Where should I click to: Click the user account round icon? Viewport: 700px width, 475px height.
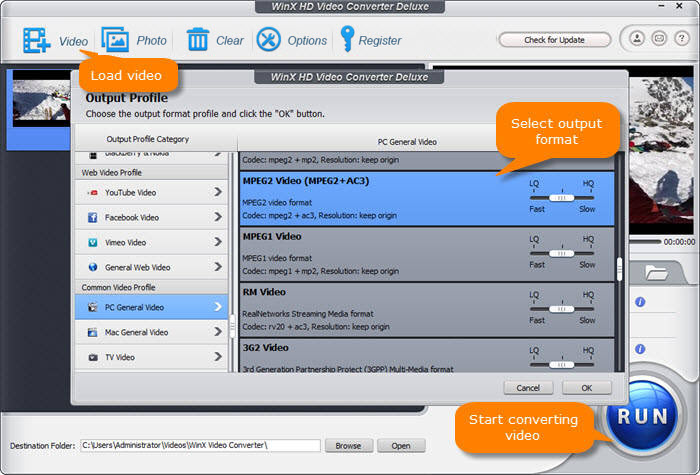click(x=637, y=38)
